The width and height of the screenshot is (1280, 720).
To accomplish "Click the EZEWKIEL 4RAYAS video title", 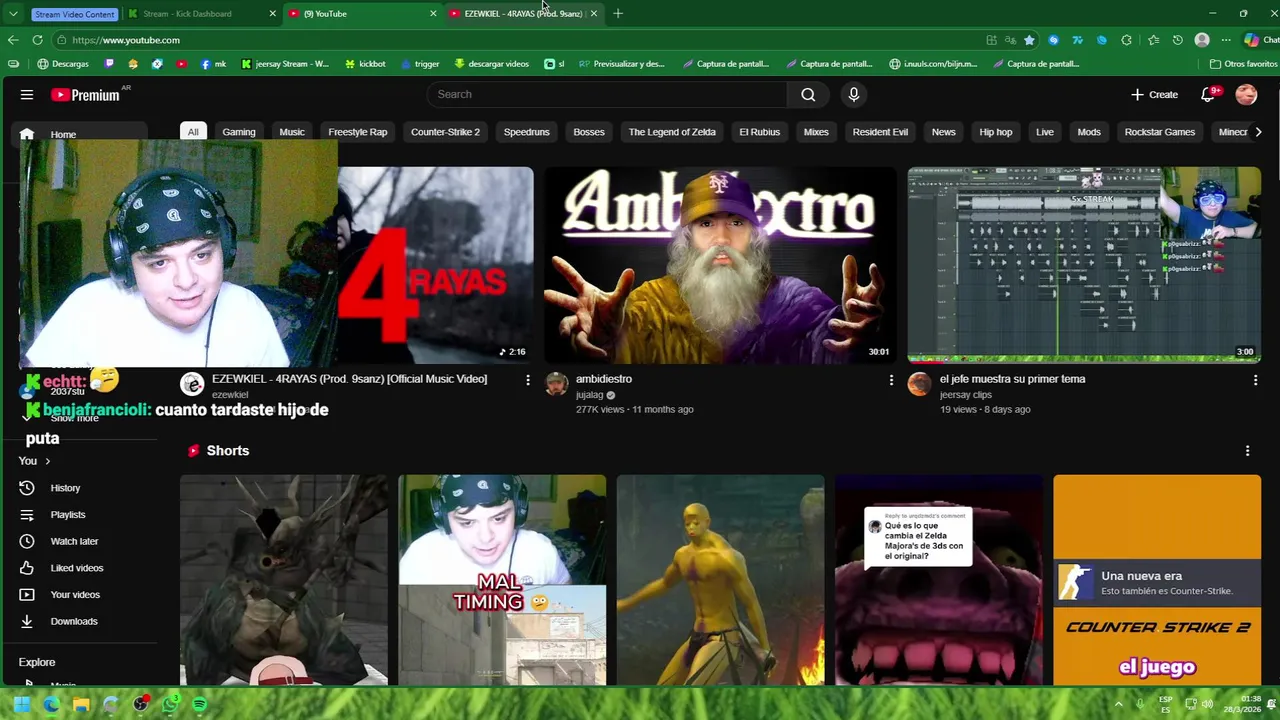I will tap(349, 379).
